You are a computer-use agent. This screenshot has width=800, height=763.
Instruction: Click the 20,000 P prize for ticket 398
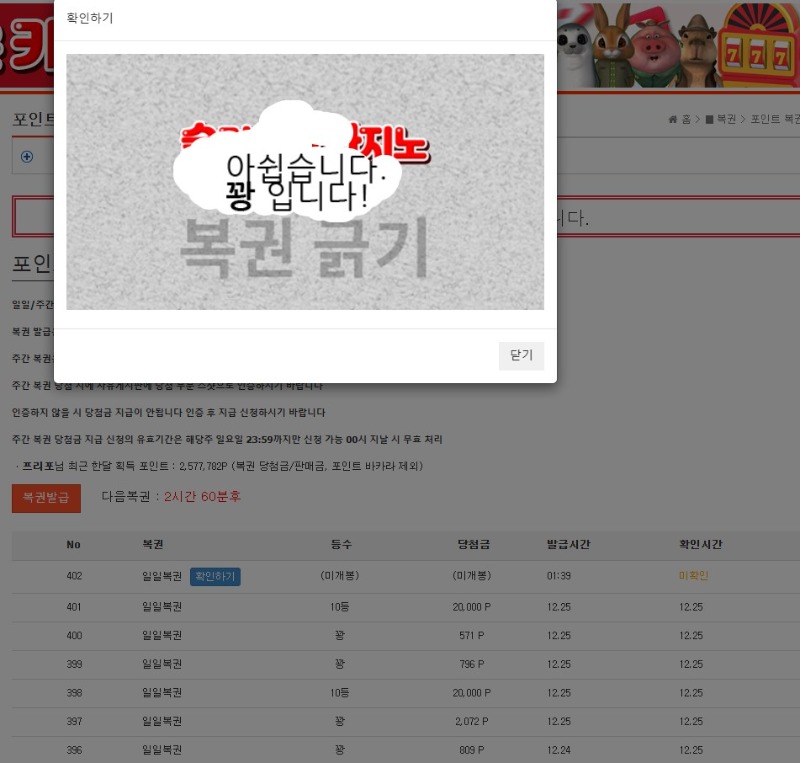[471, 693]
